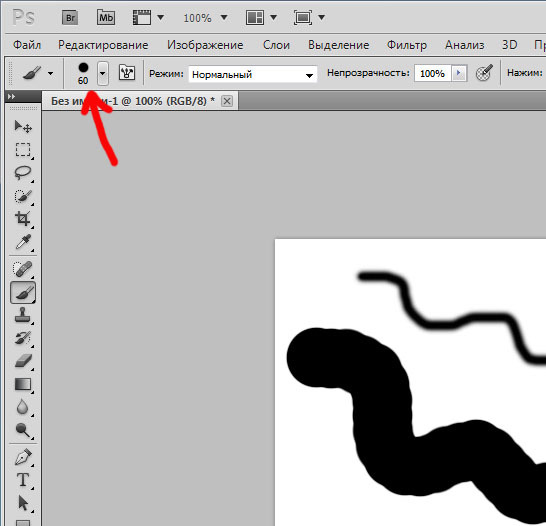
Task: Click the opacity 100% input field
Action: 433,73
